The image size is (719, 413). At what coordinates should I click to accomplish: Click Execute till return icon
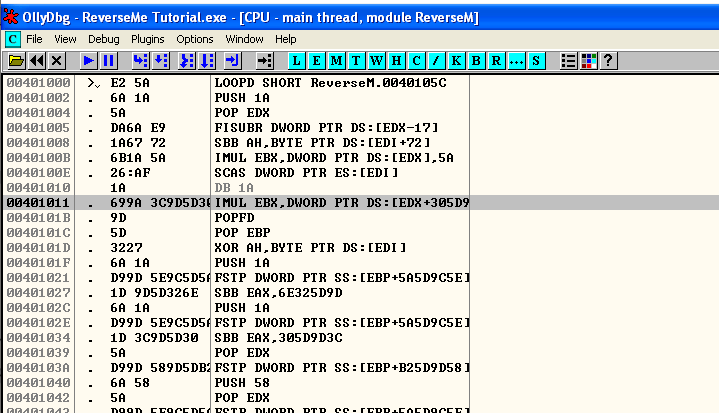(233, 61)
